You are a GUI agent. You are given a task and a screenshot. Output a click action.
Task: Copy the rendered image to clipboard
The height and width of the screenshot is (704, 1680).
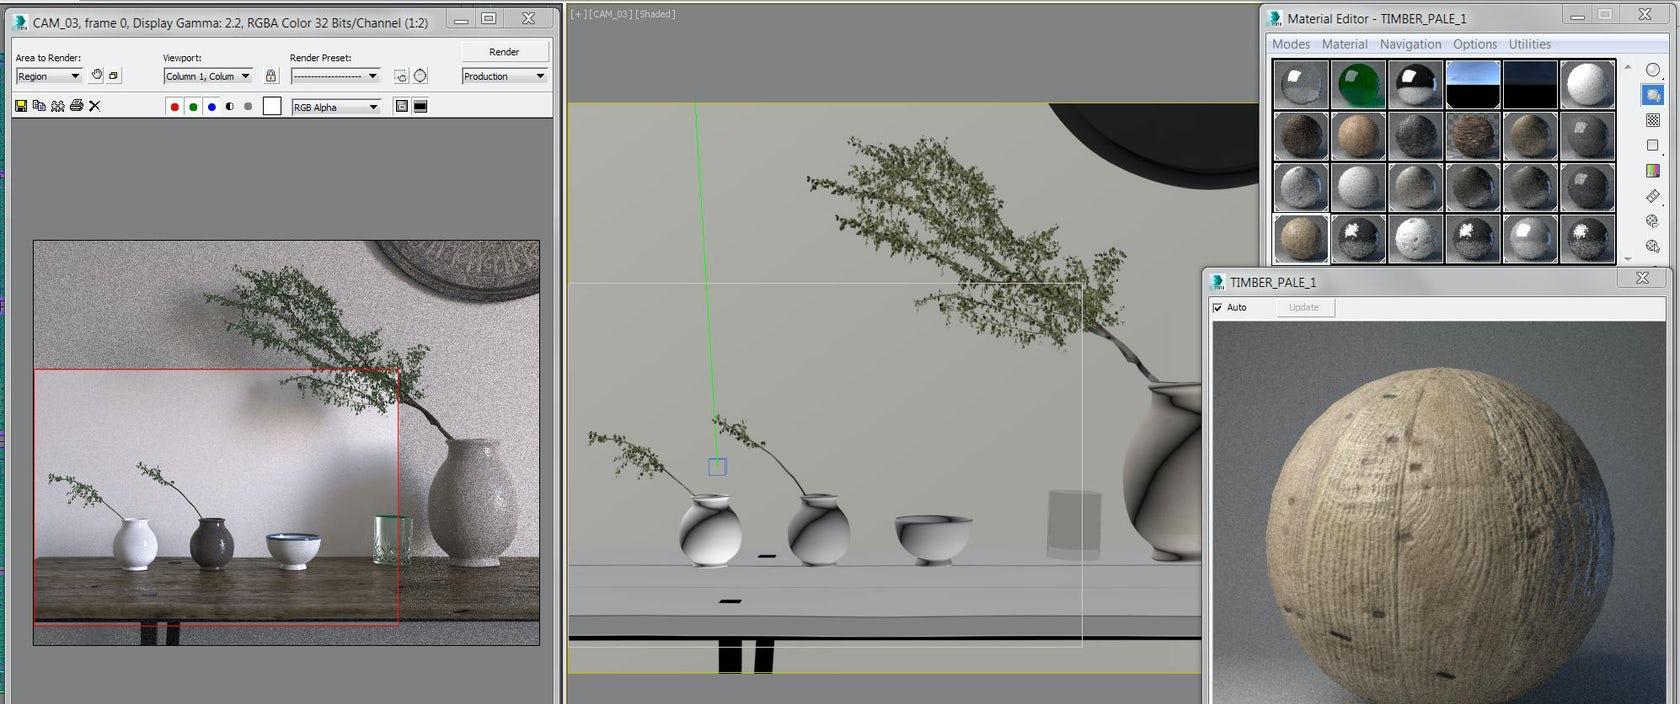coord(39,106)
